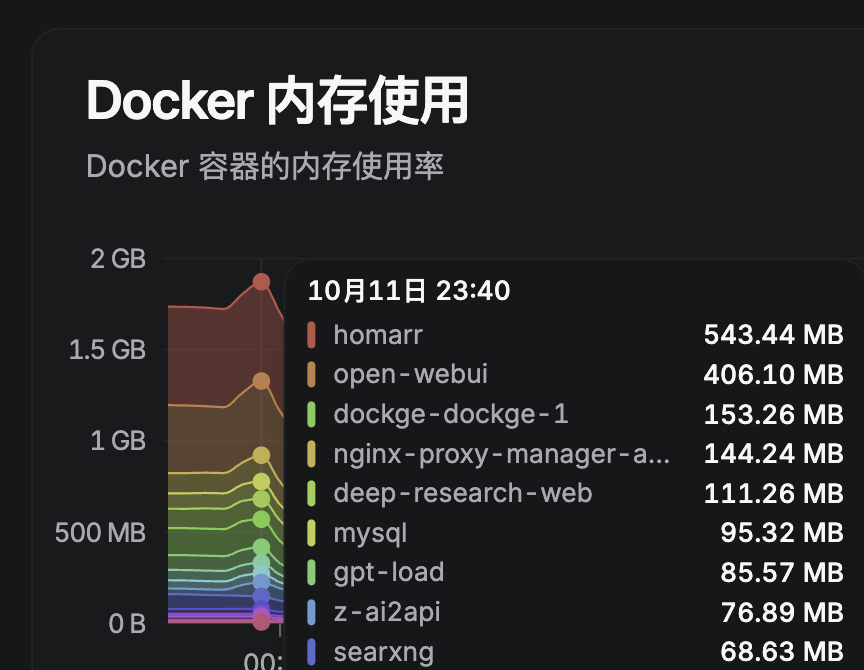Click the 85.57 MB value

pos(782,572)
